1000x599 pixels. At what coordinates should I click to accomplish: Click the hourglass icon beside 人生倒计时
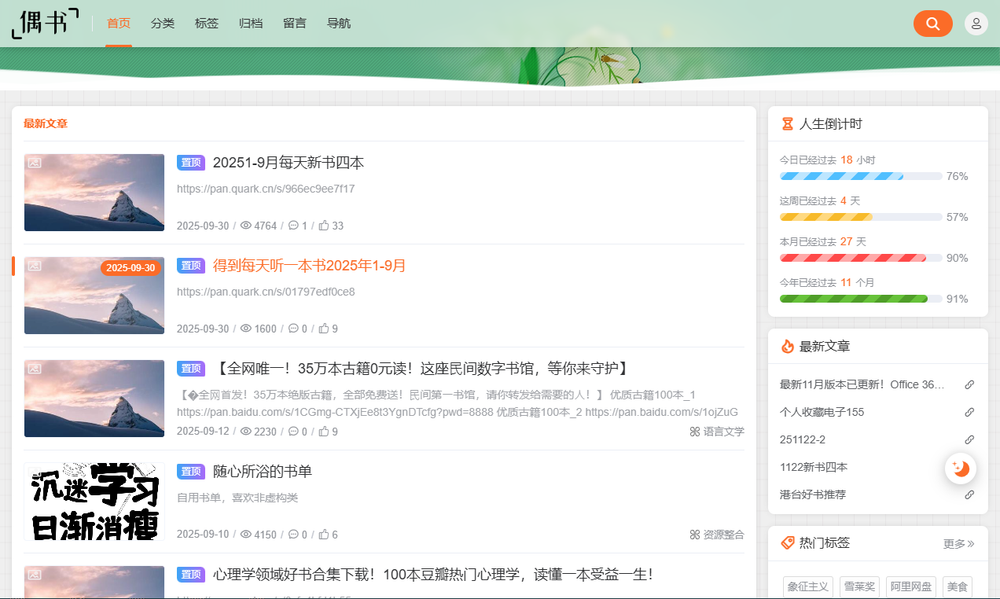[785, 123]
